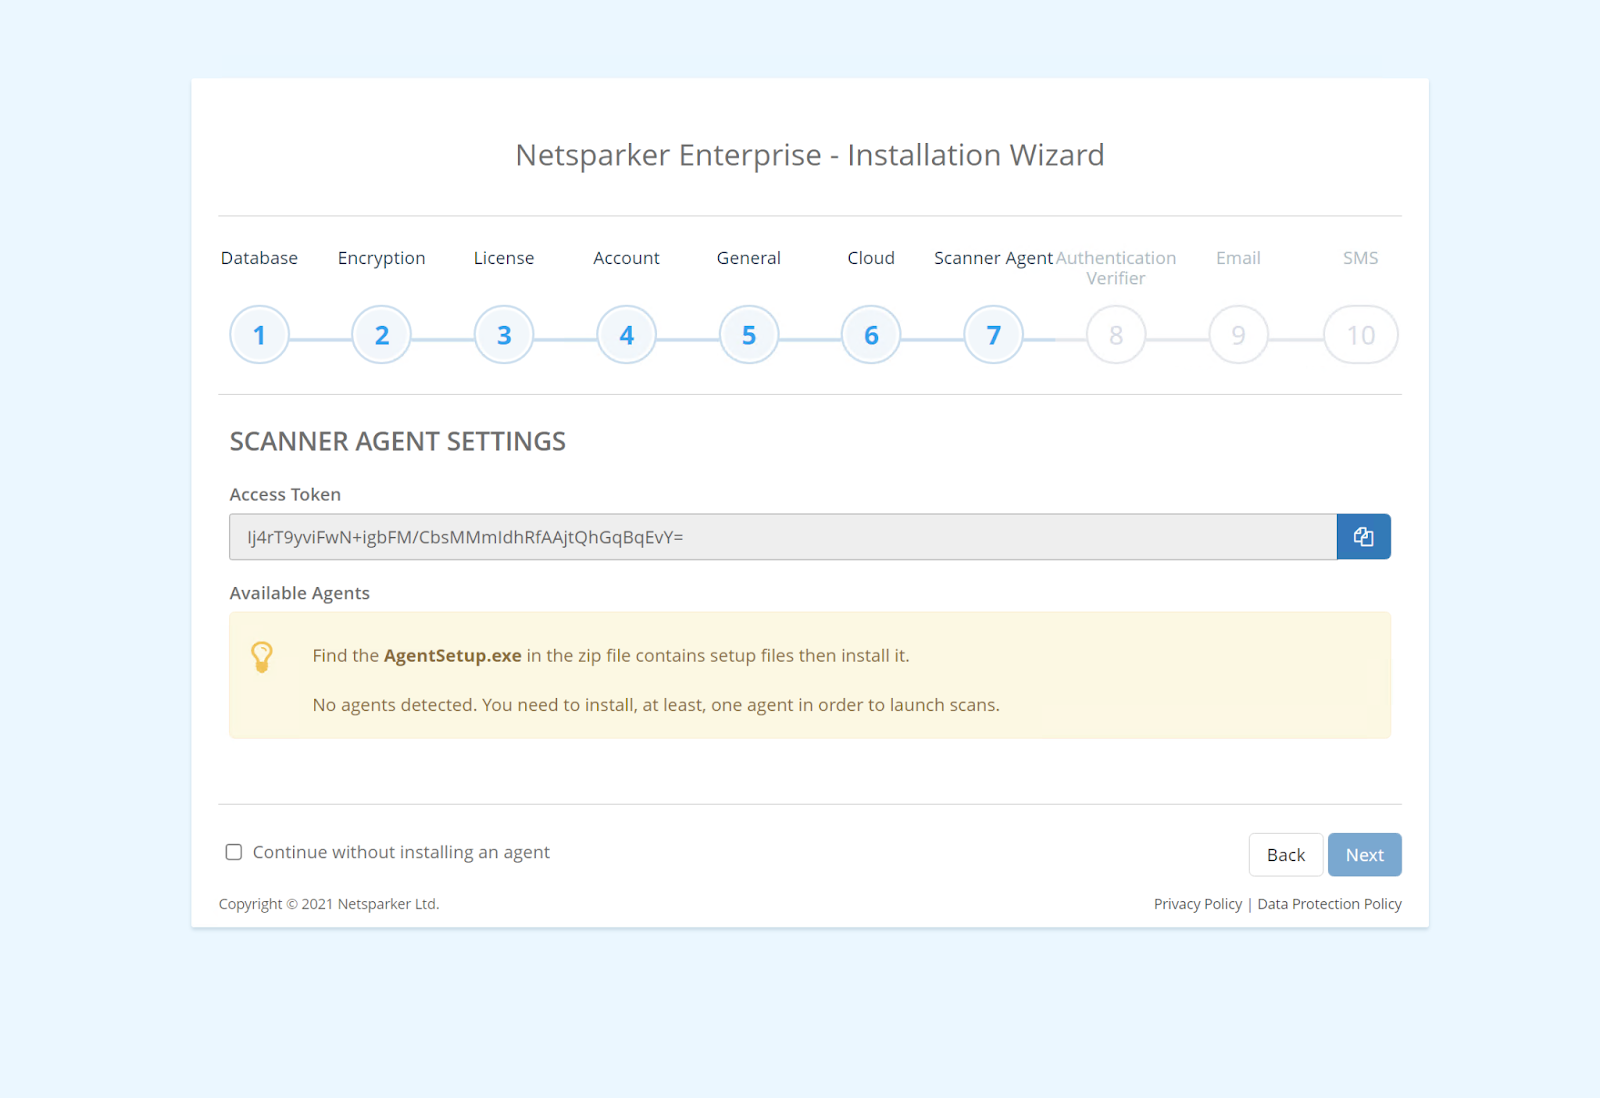This screenshot has width=1600, height=1098.
Task: Copy the access token to clipboard
Action: pyautogui.click(x=1363, y=537)
